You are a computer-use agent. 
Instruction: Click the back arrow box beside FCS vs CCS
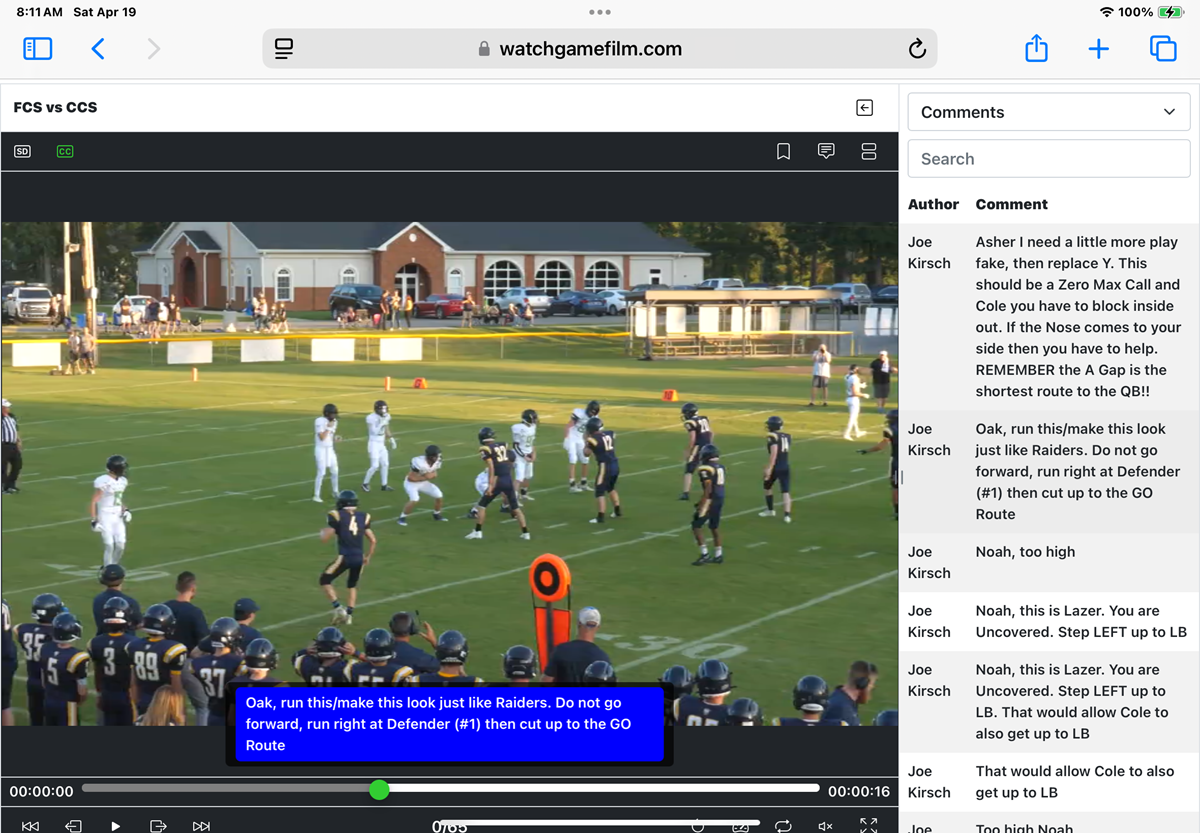[x=865, y=108]
